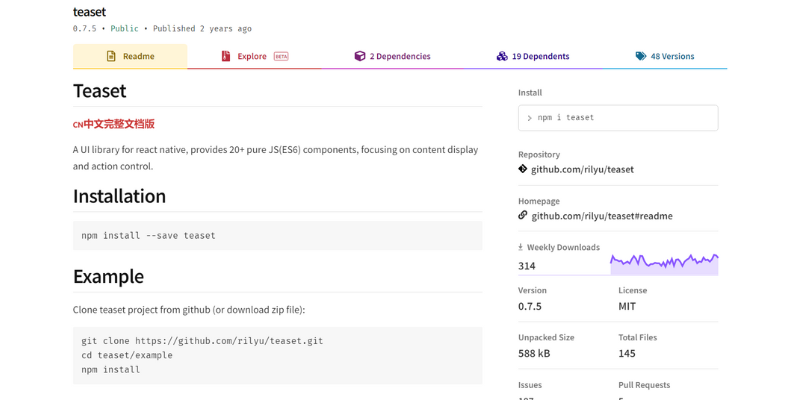Click the 'Public' package label
The width and height of the screenshot is (800, 400).
pos(124,29)
